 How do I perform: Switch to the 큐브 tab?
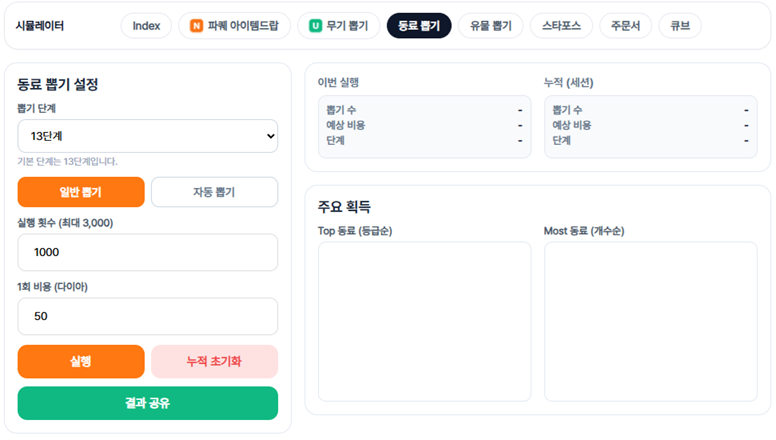680,25
